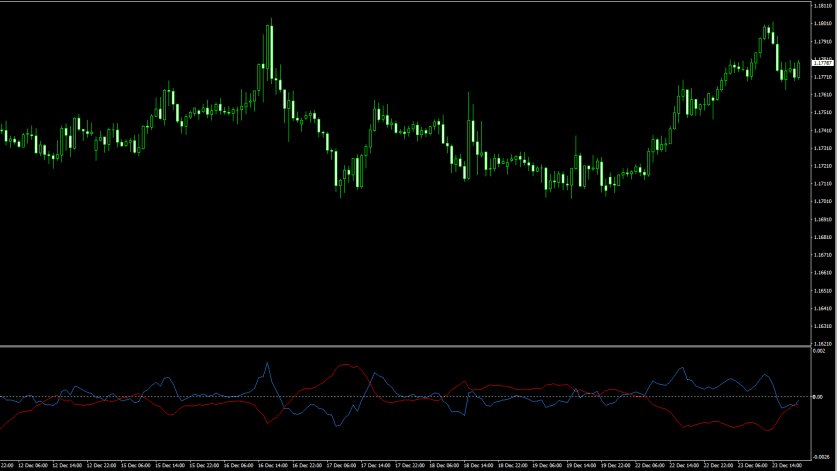Click the 0.002 indicator scale label

click(x=820, y=351)
